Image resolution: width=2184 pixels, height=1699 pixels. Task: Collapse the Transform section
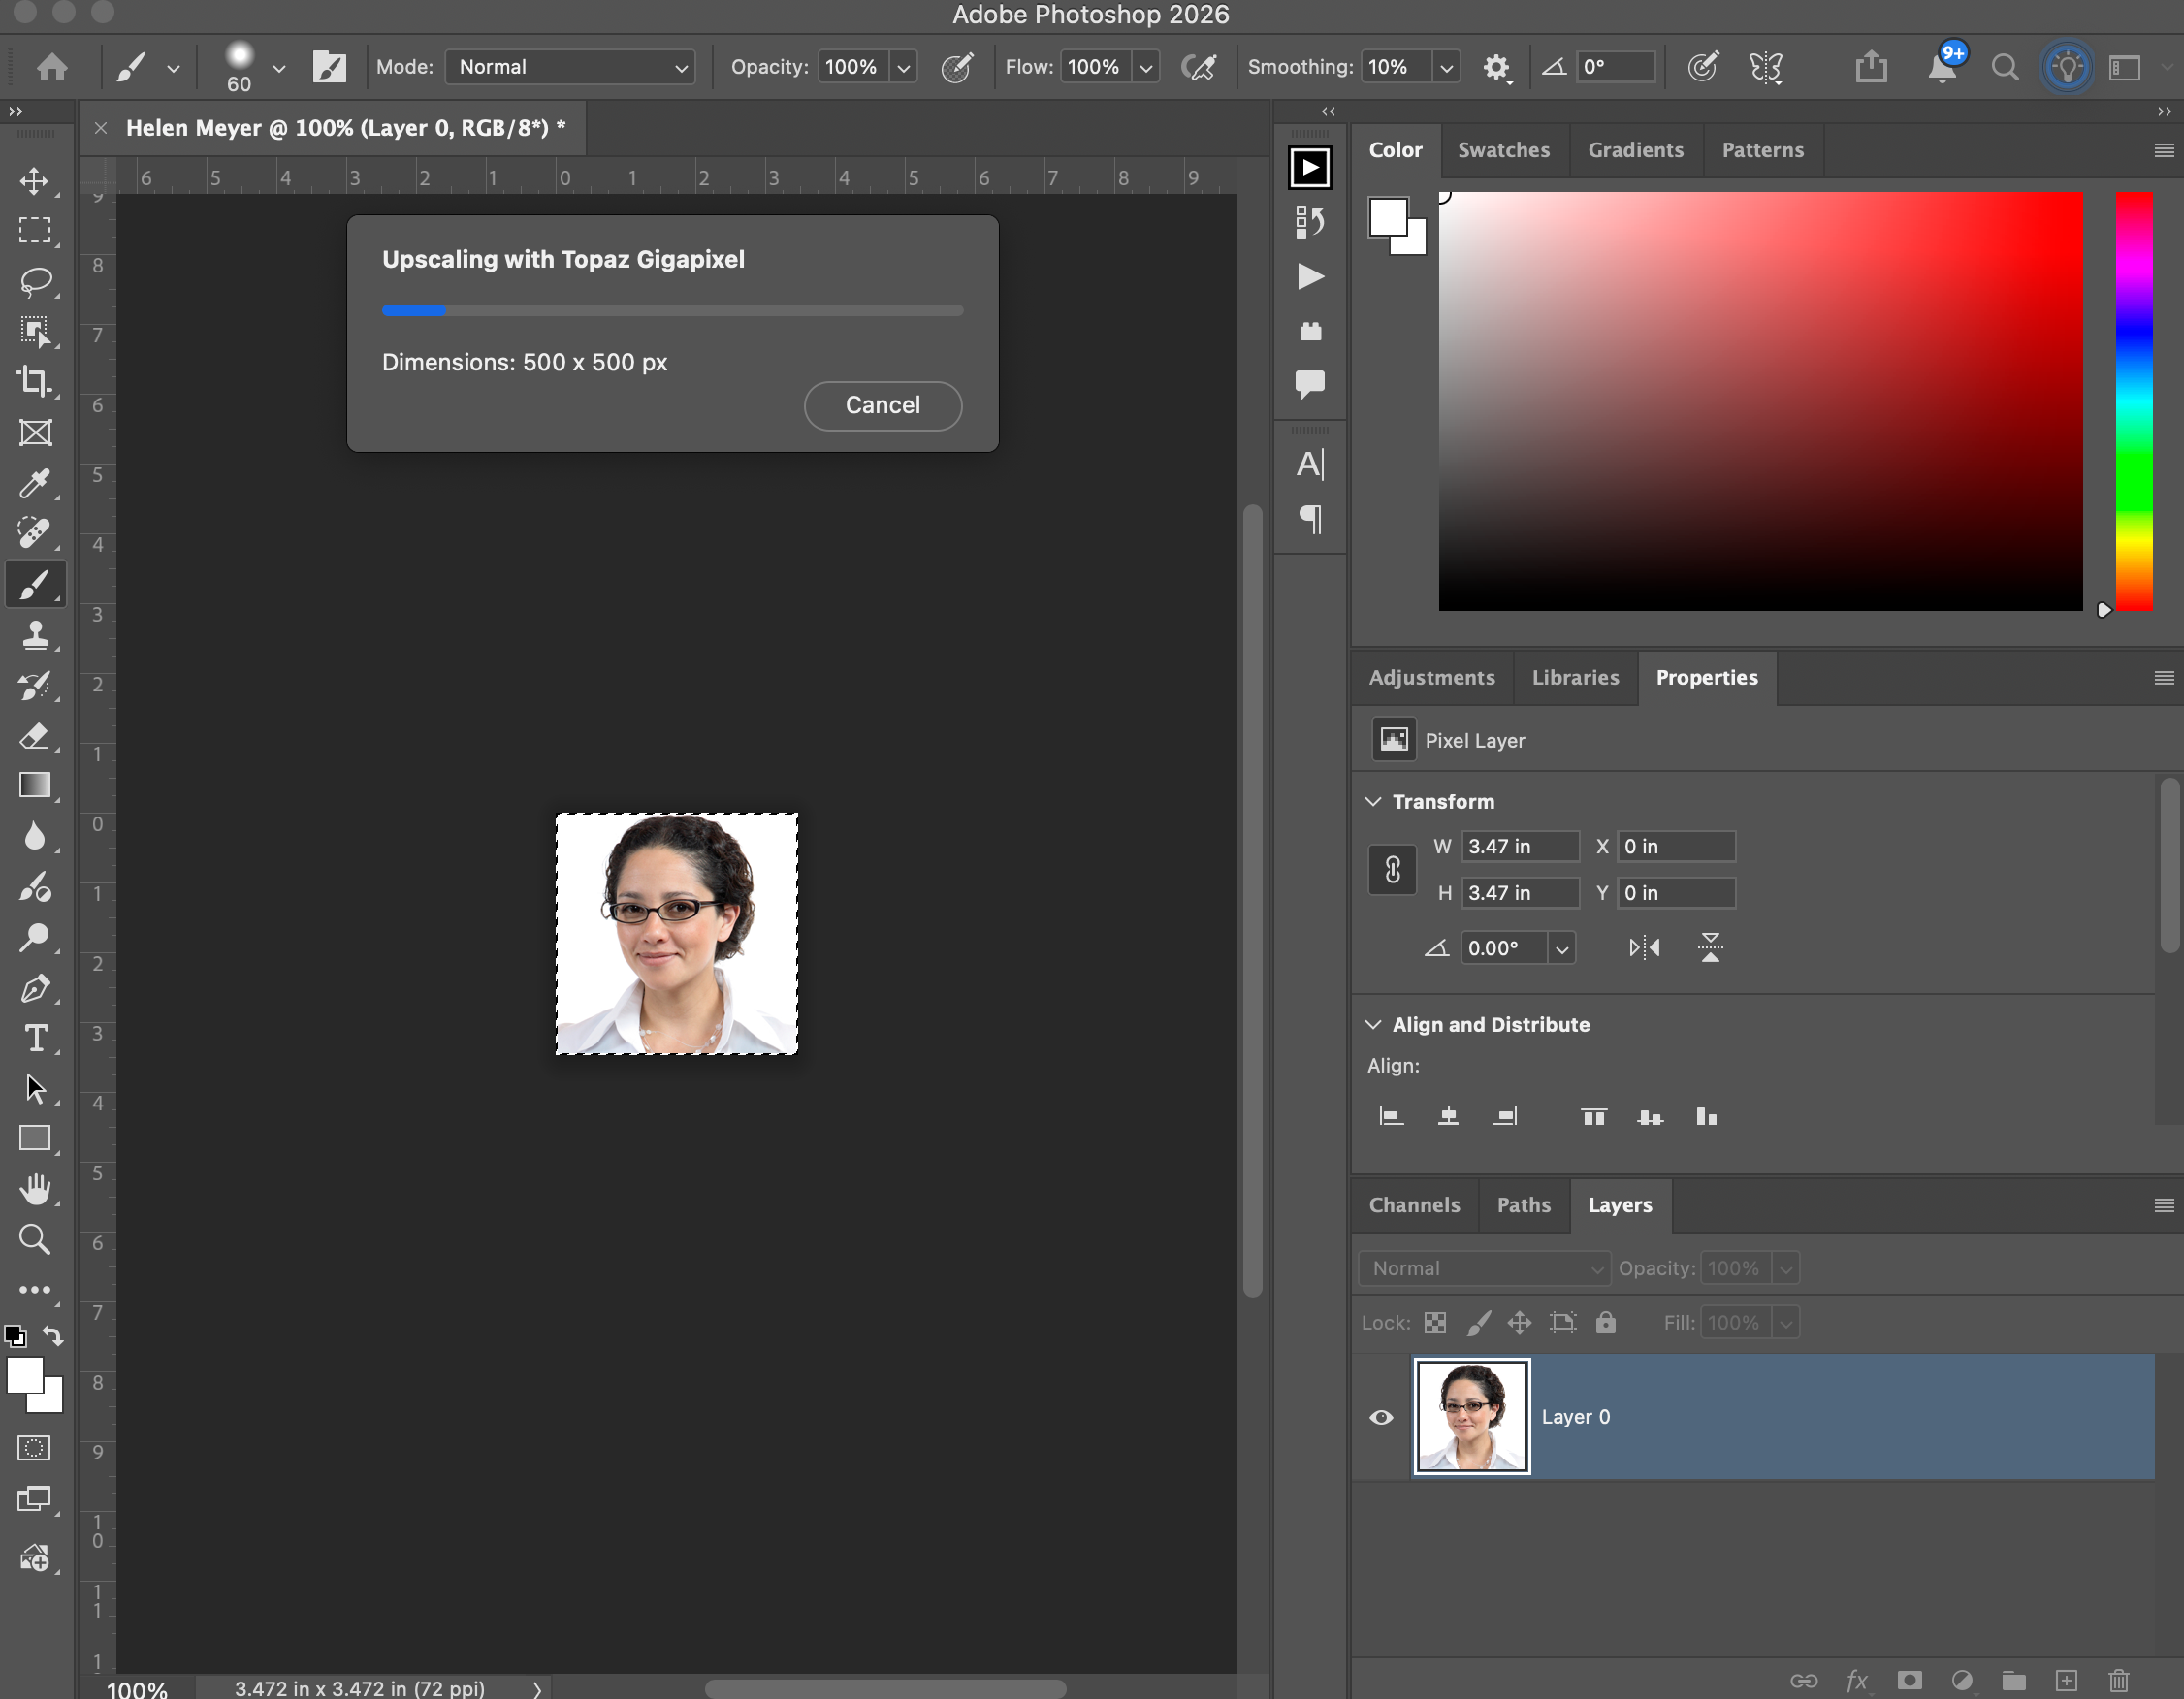coord(1372,801)
